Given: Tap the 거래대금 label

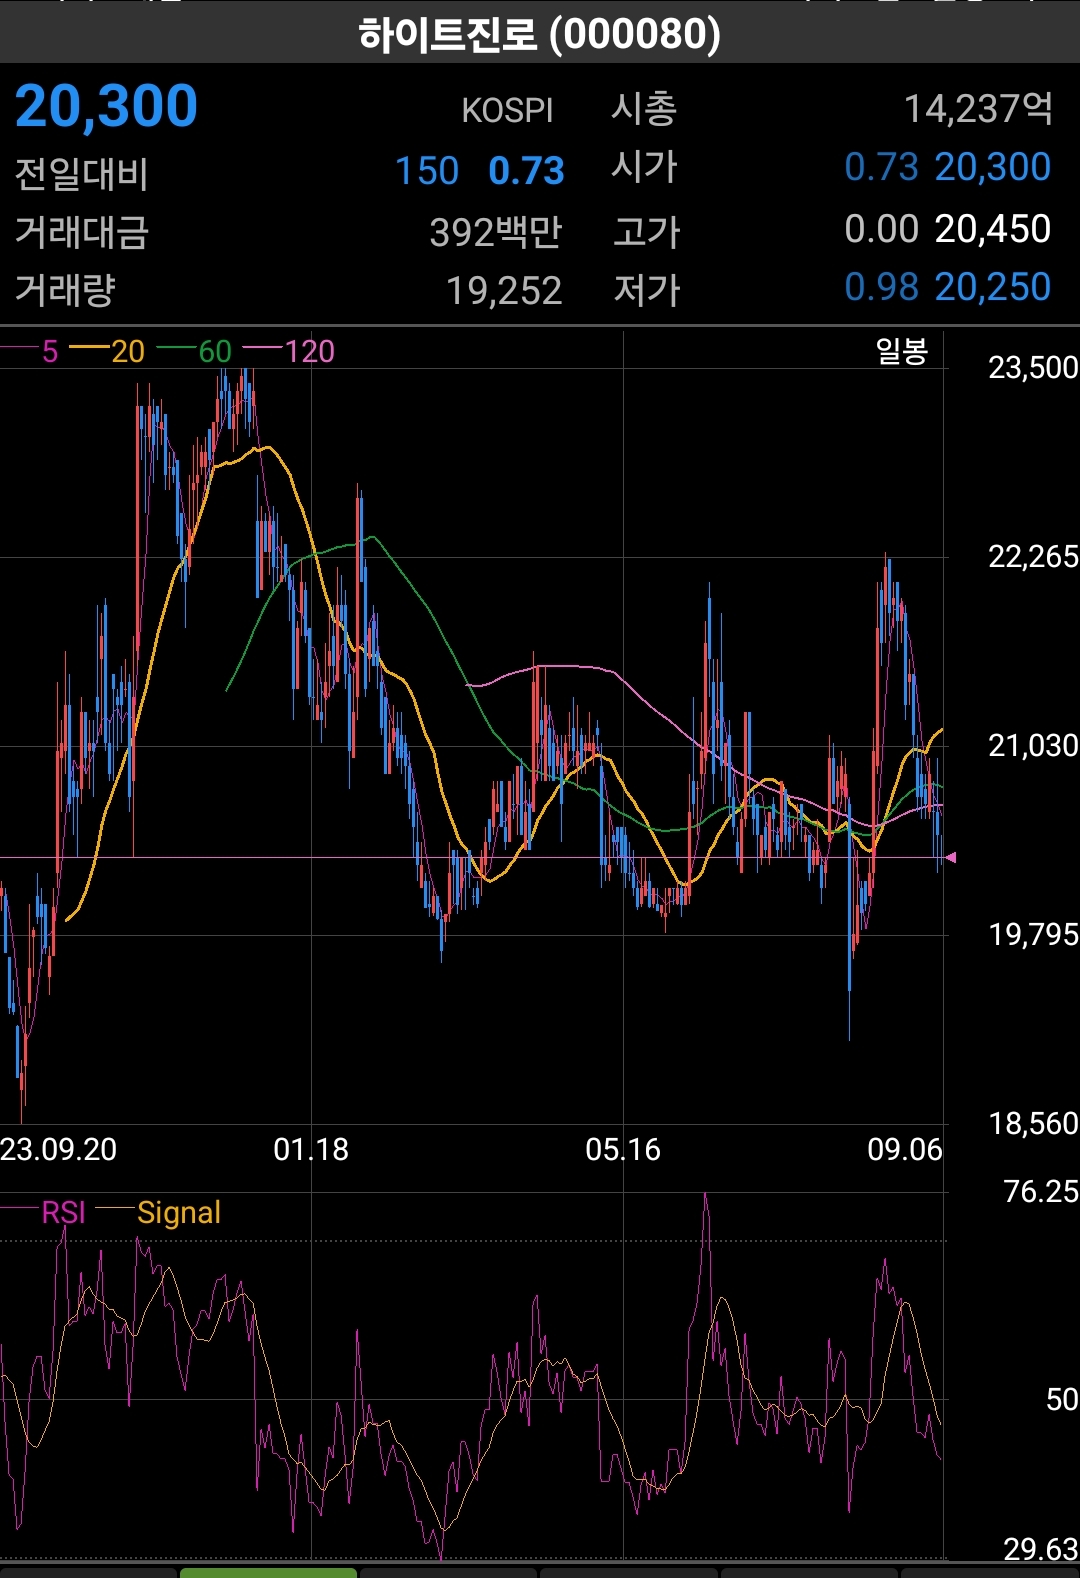Looking at the screenshot, I should [x=82, y=232].
